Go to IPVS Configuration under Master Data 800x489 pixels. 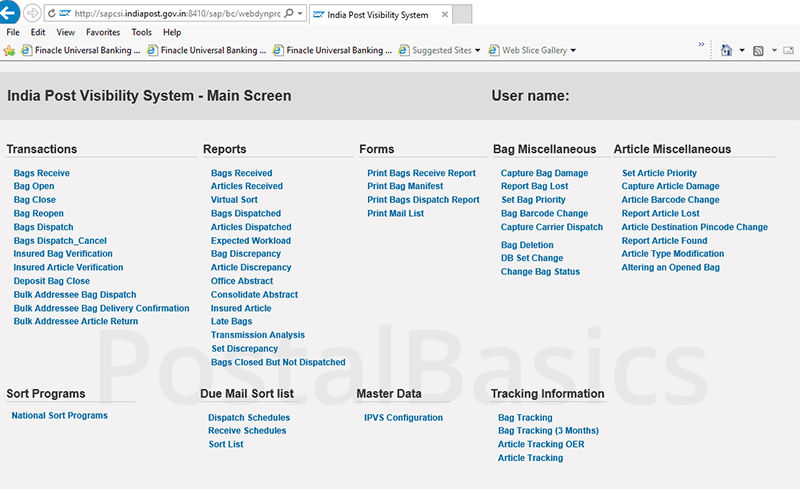coord(403,418)
